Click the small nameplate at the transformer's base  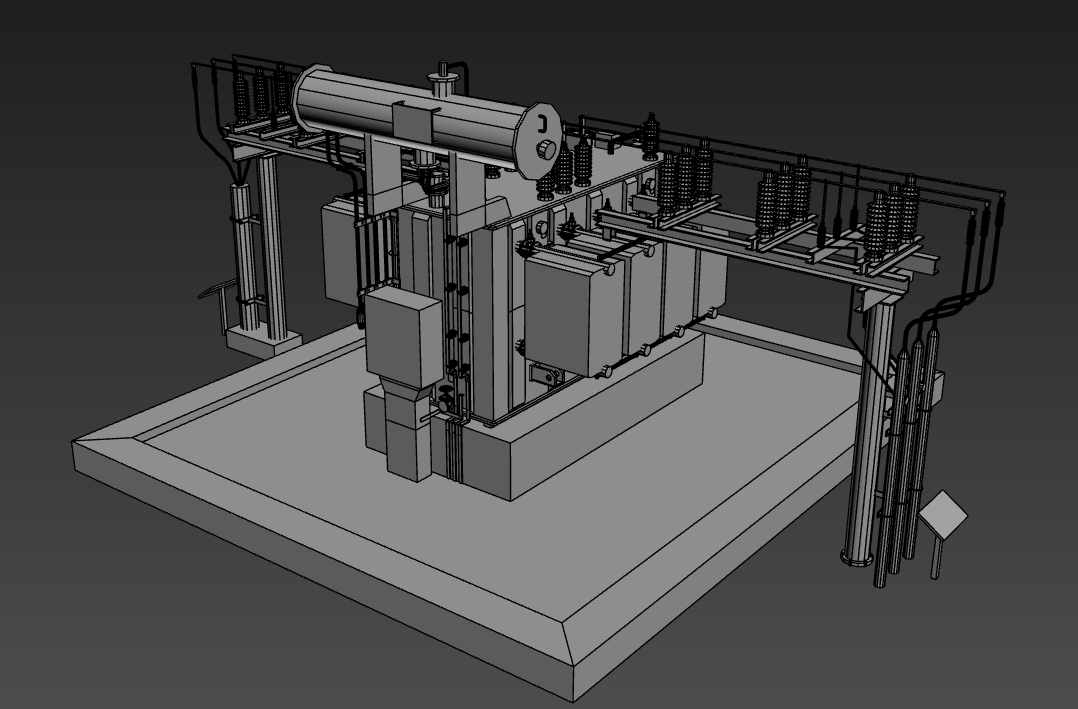[546, 375]
